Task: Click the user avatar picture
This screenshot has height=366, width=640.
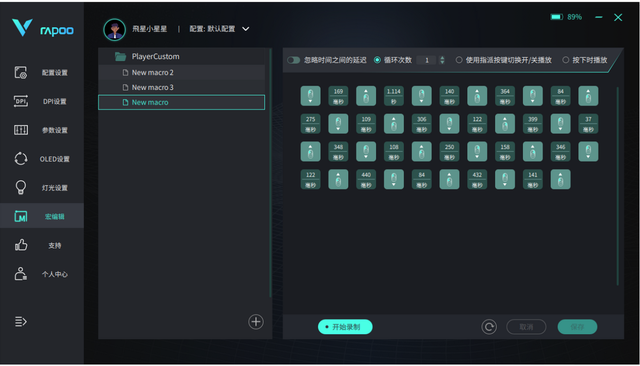Action: (114, 29)
